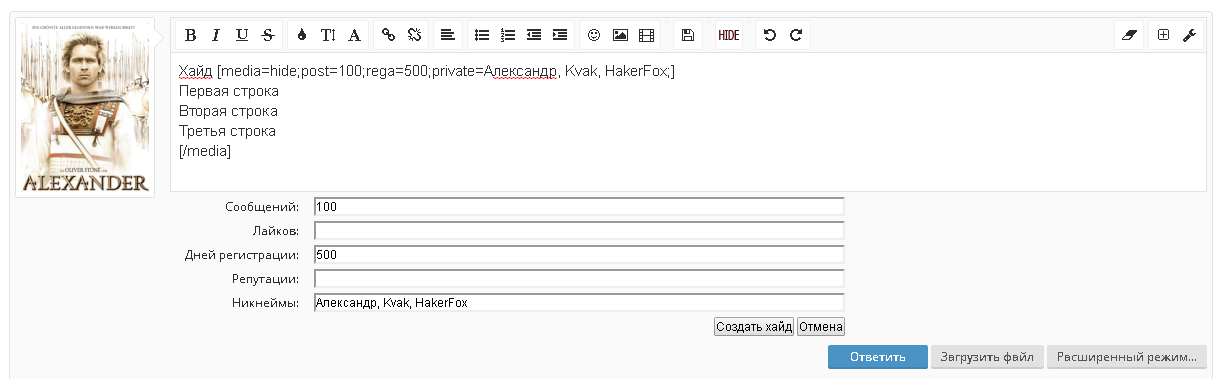Click the Загрузить файл button
The image size is (1223, 379).
pyautogui.click(x=987, y=357)
